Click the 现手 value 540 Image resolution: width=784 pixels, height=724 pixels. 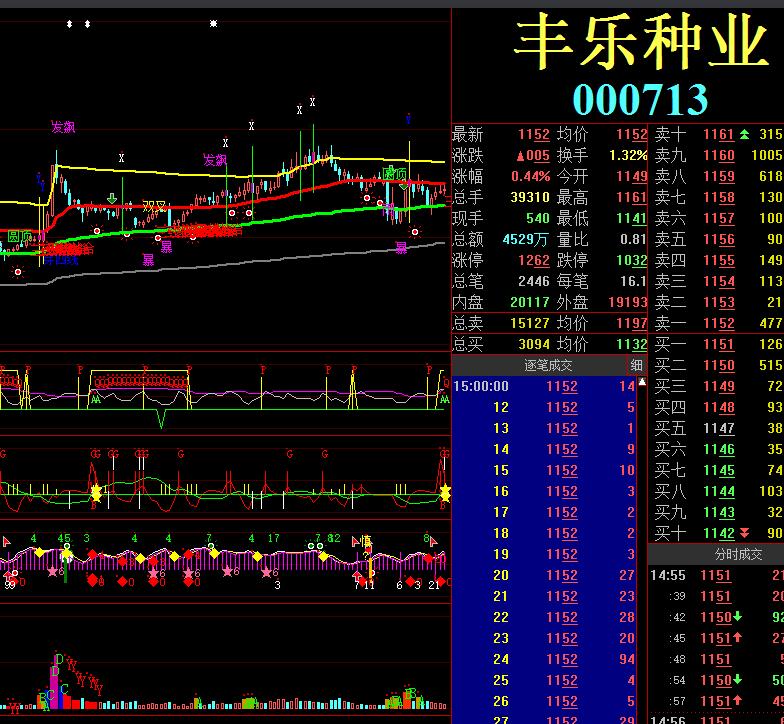pos(538,218)
